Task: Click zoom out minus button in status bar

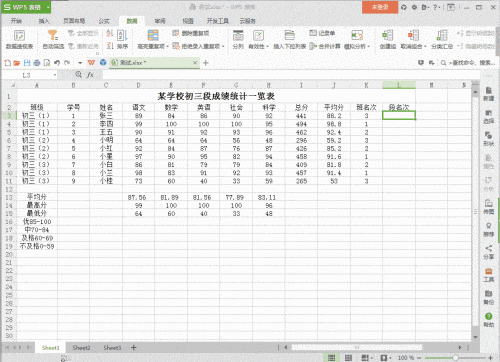Action: (x=420, y=358)
